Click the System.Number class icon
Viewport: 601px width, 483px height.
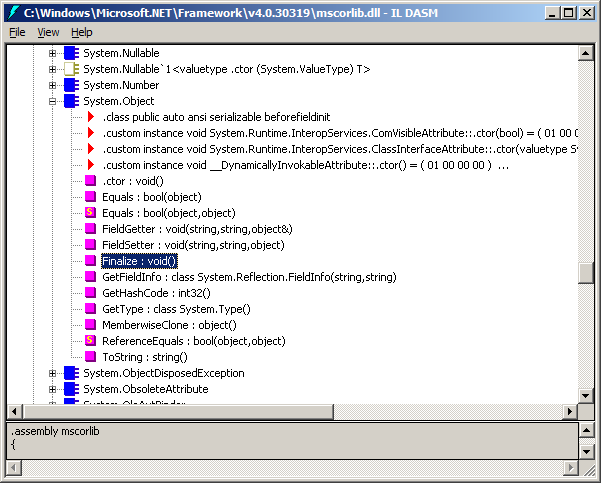71,85
